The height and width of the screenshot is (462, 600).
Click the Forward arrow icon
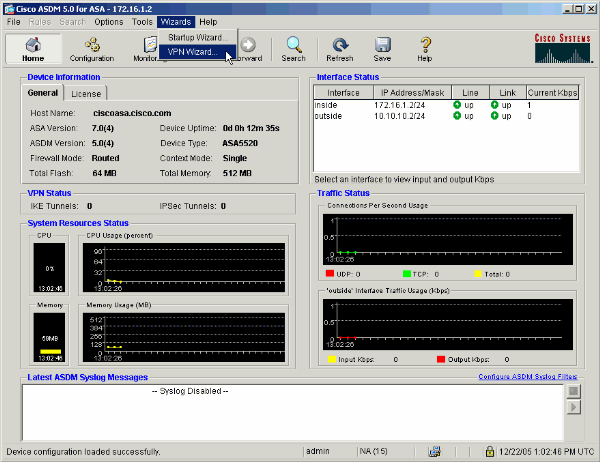click(x=248, y=45)
